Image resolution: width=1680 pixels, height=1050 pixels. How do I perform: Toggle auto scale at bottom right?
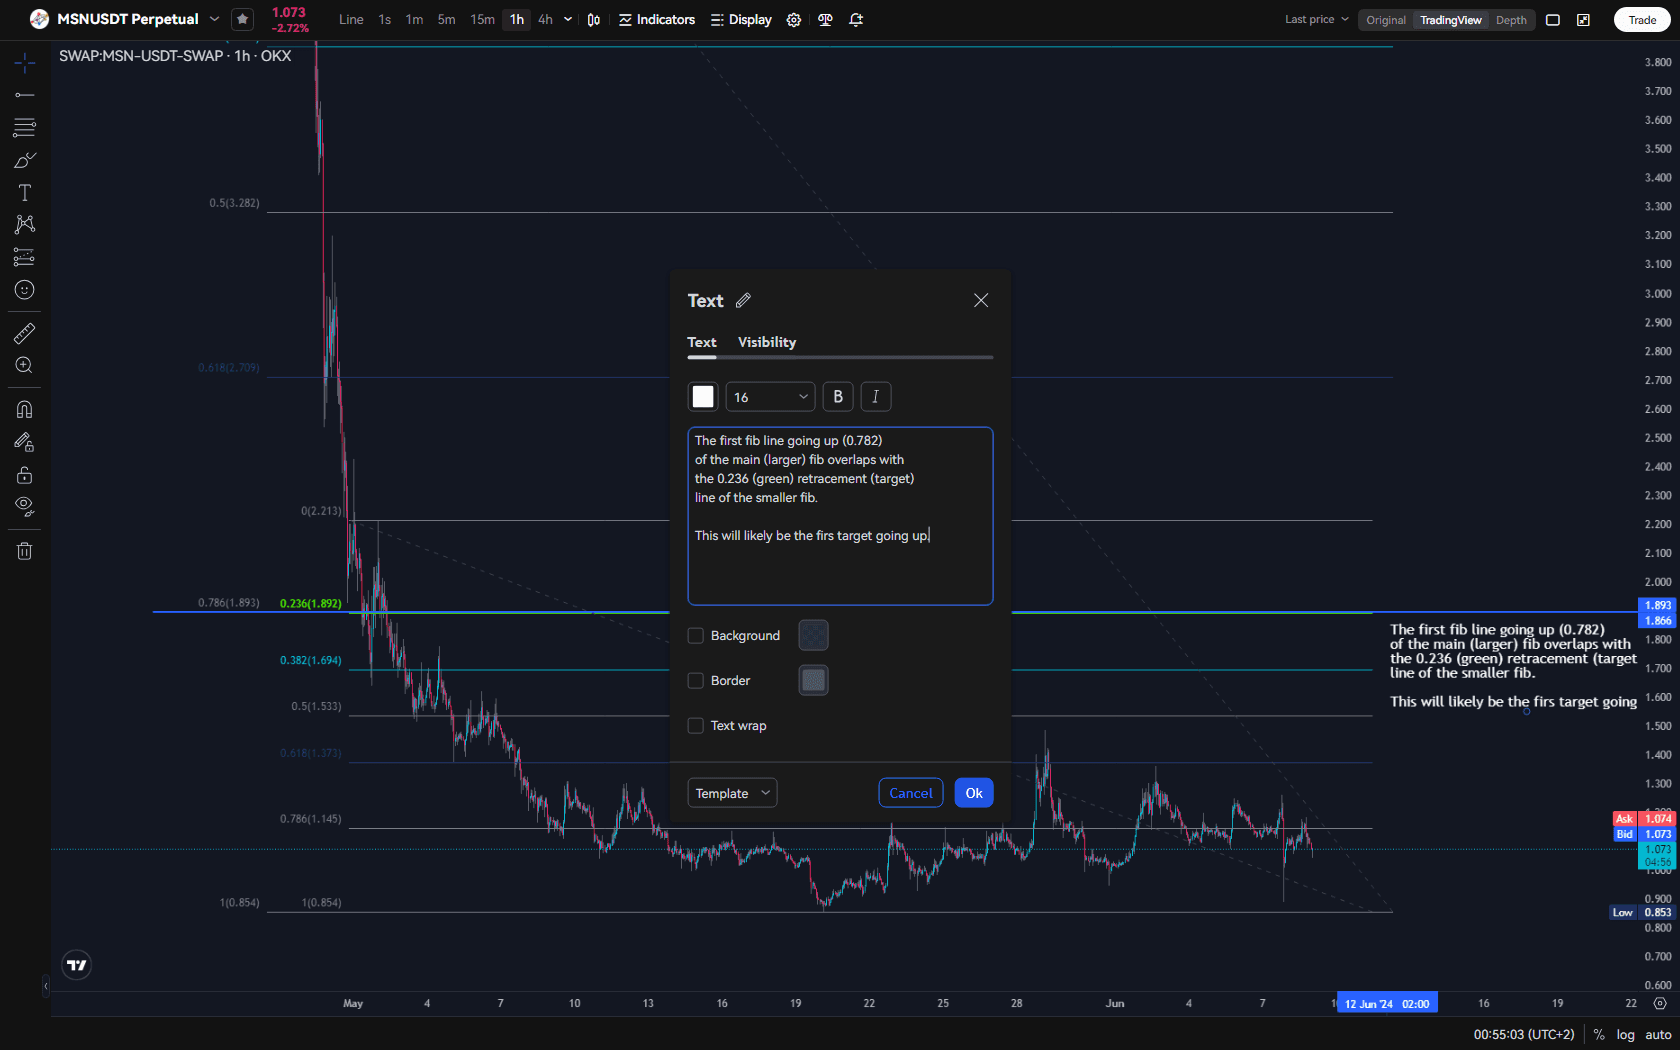[x=1658, y=1034]
